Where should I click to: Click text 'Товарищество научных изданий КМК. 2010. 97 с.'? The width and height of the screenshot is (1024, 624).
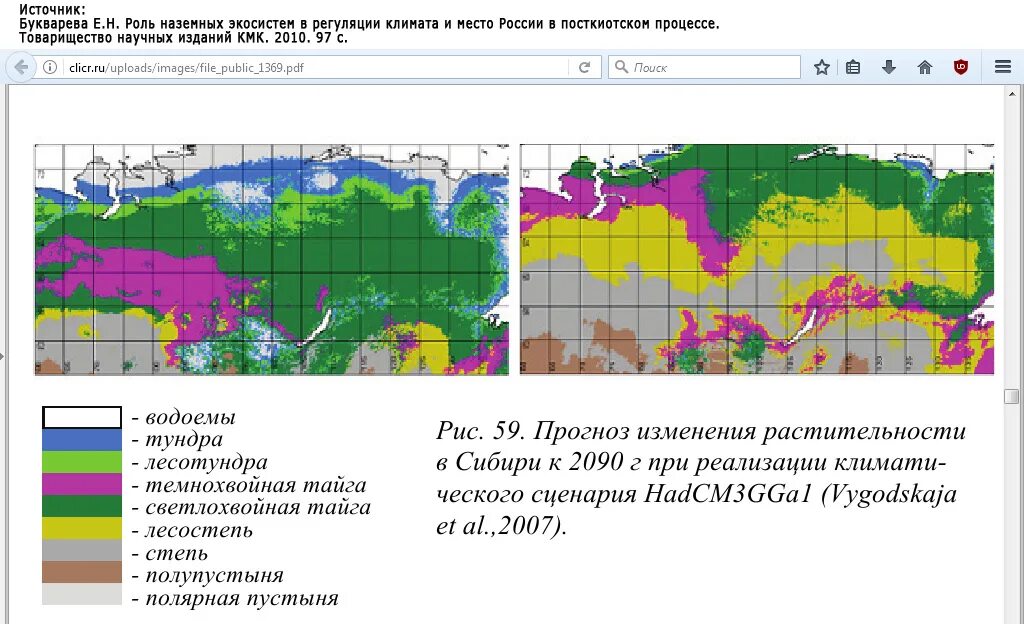click(184, 37)
